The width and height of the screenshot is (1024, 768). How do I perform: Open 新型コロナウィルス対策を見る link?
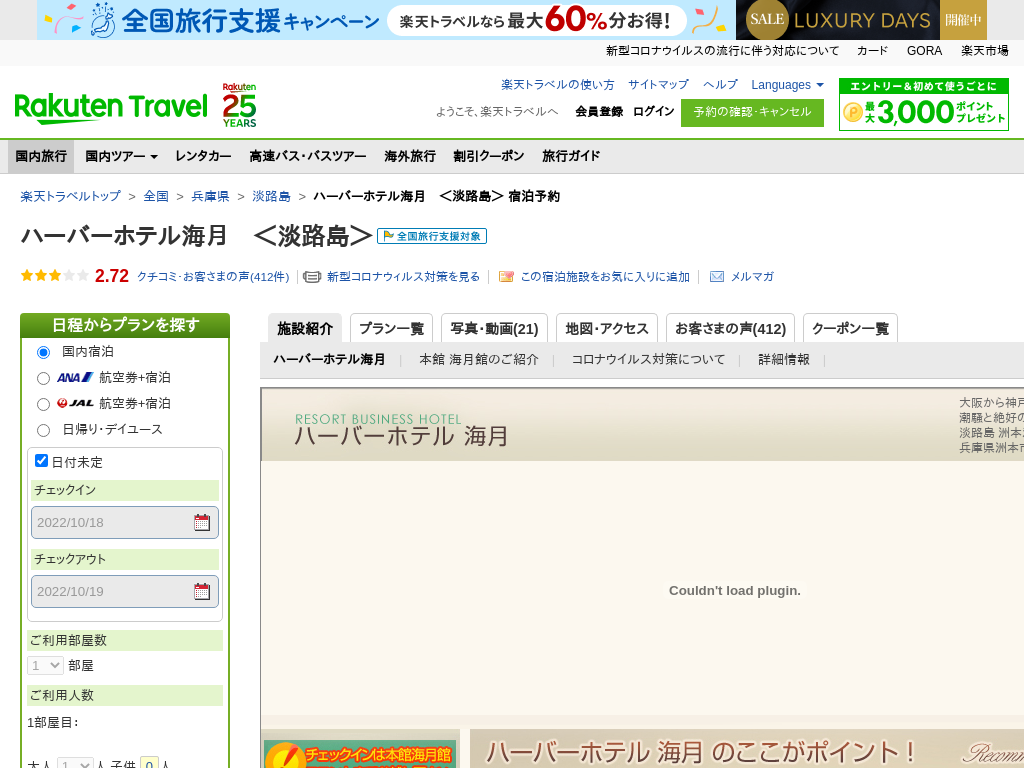coord(403,277)
